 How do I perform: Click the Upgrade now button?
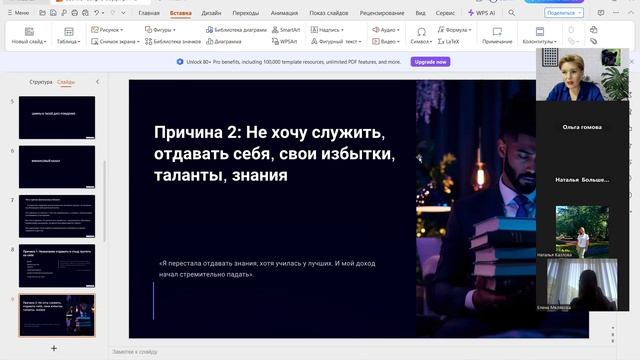pos(430,62)
